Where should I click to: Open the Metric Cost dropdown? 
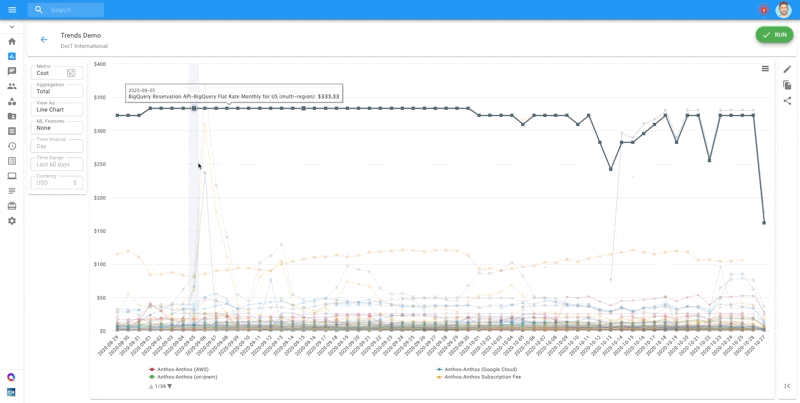(57, 73)
